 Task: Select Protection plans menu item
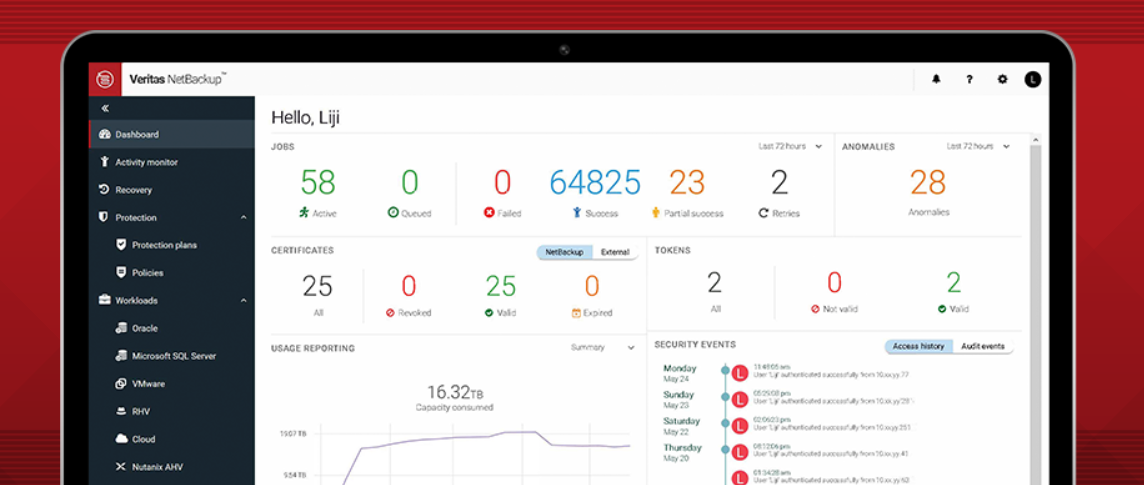click(x=164, y=245)
